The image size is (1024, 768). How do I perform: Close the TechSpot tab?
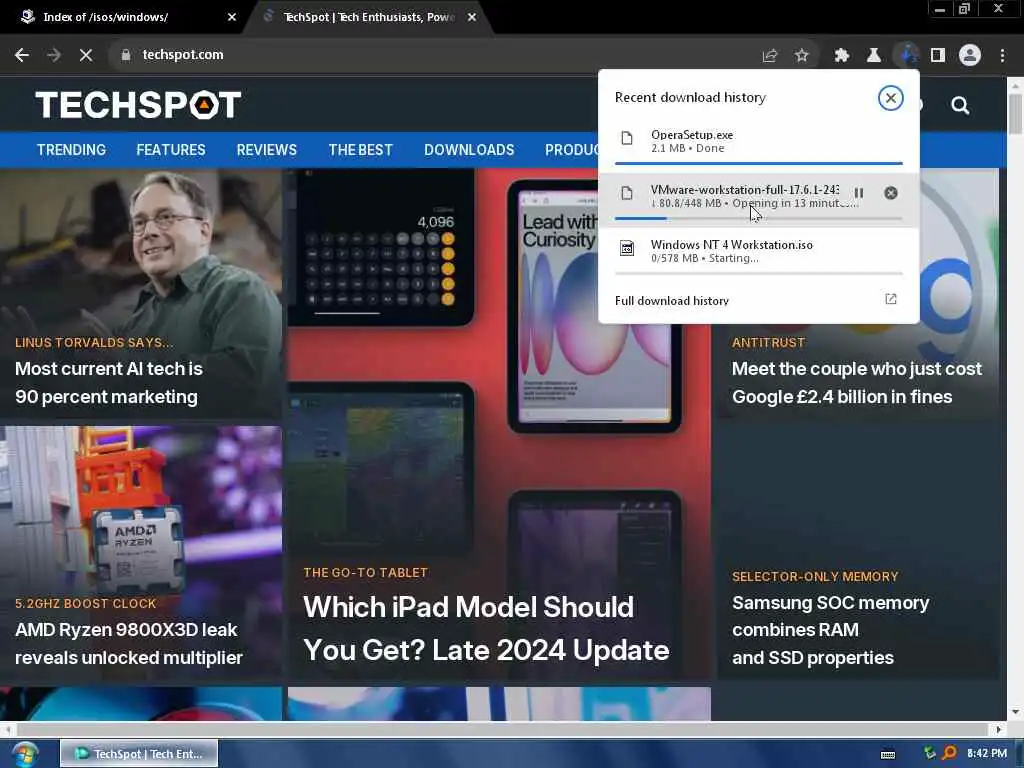click(472, 18)
